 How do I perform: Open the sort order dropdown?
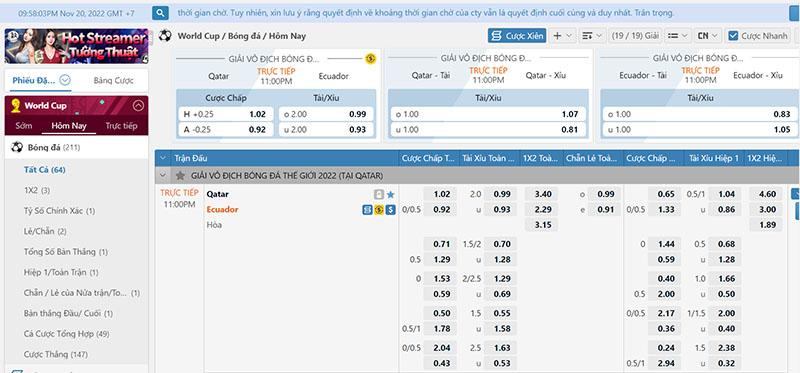pos(592,36)
